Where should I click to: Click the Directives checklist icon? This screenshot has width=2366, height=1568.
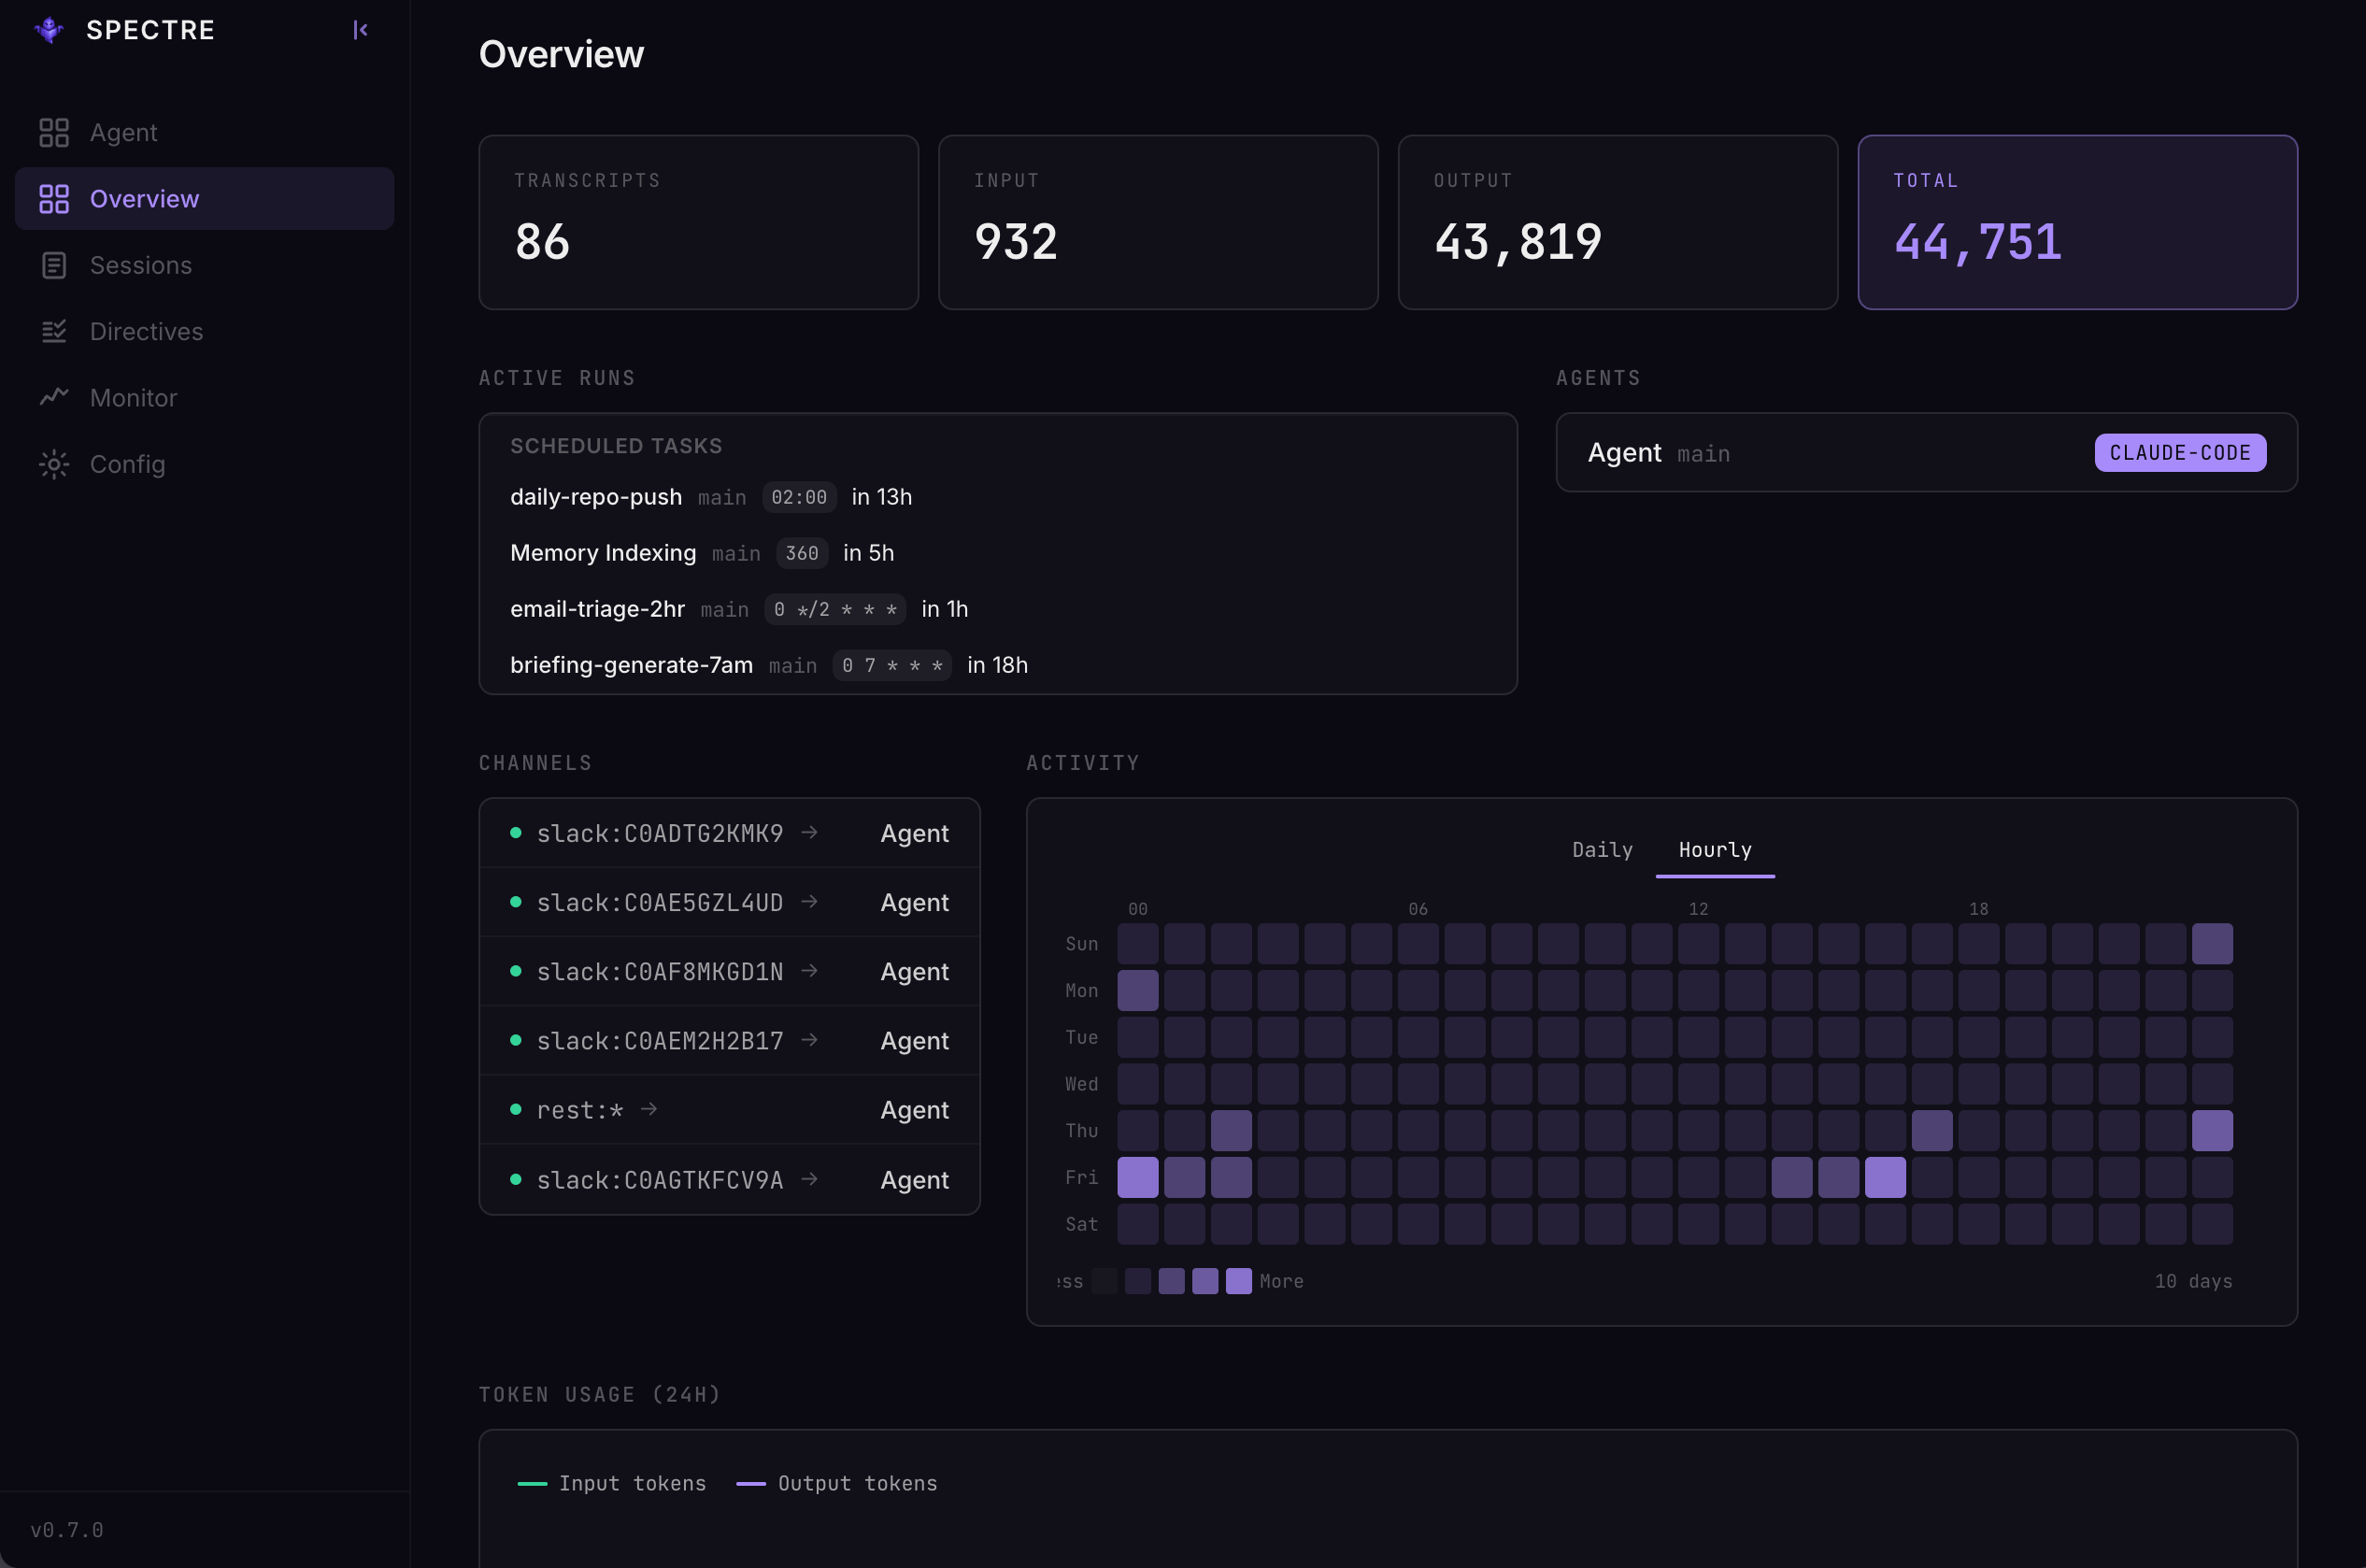coord(54,331)
